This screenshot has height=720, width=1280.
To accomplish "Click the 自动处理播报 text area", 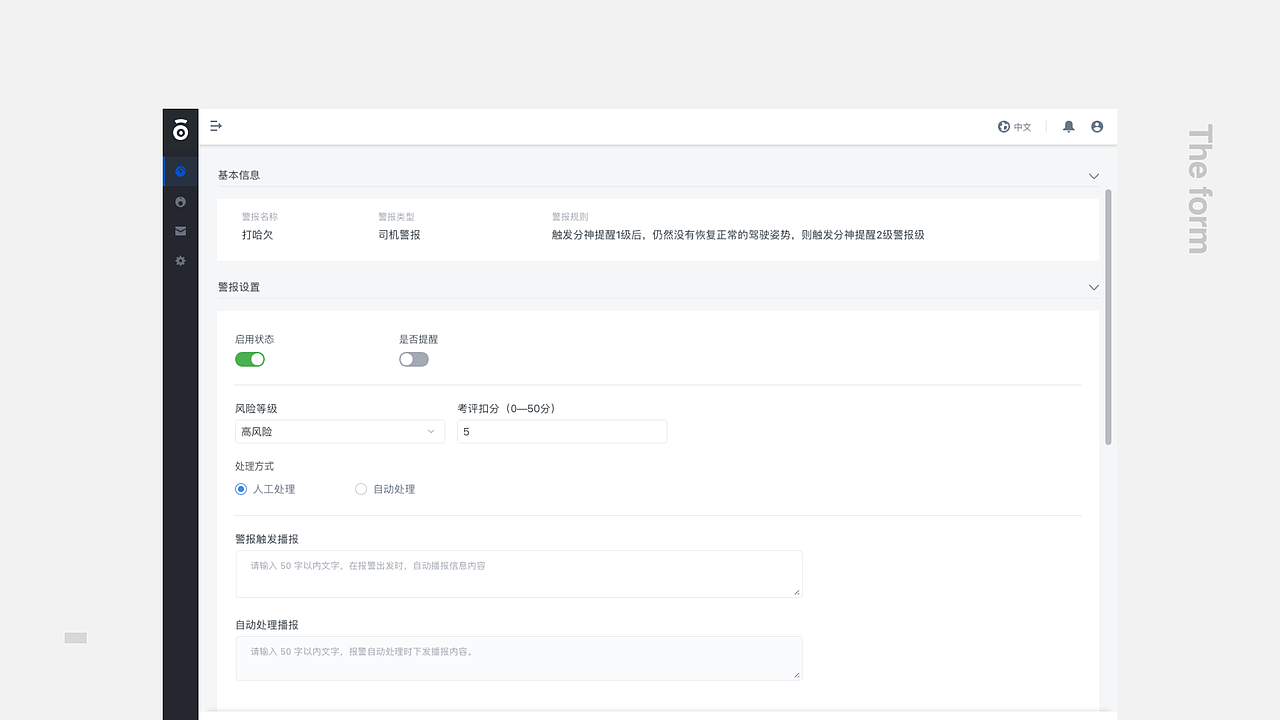I will click(519, 658).
